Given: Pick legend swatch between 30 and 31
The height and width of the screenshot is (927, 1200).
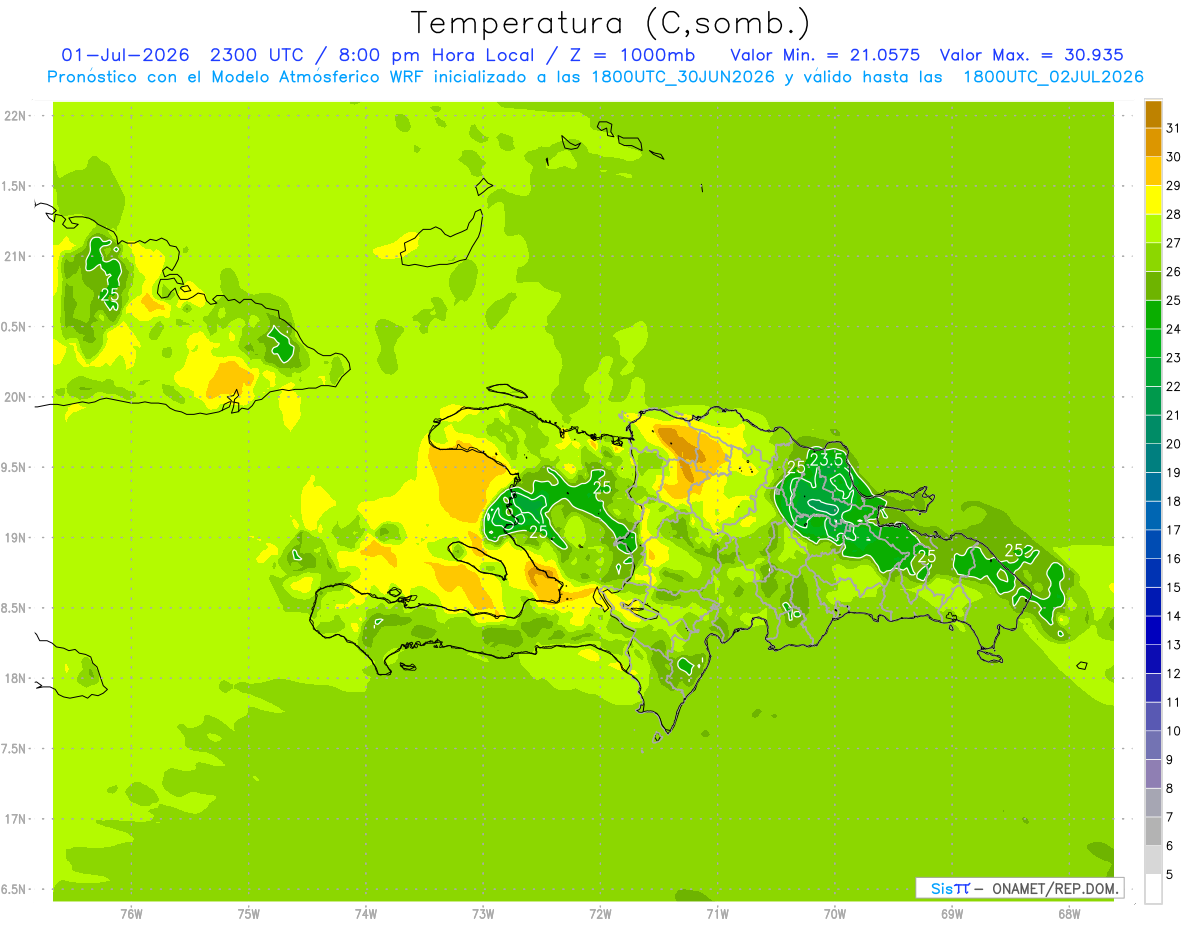Looking at the screenshot, I should tap(1153, 142).
